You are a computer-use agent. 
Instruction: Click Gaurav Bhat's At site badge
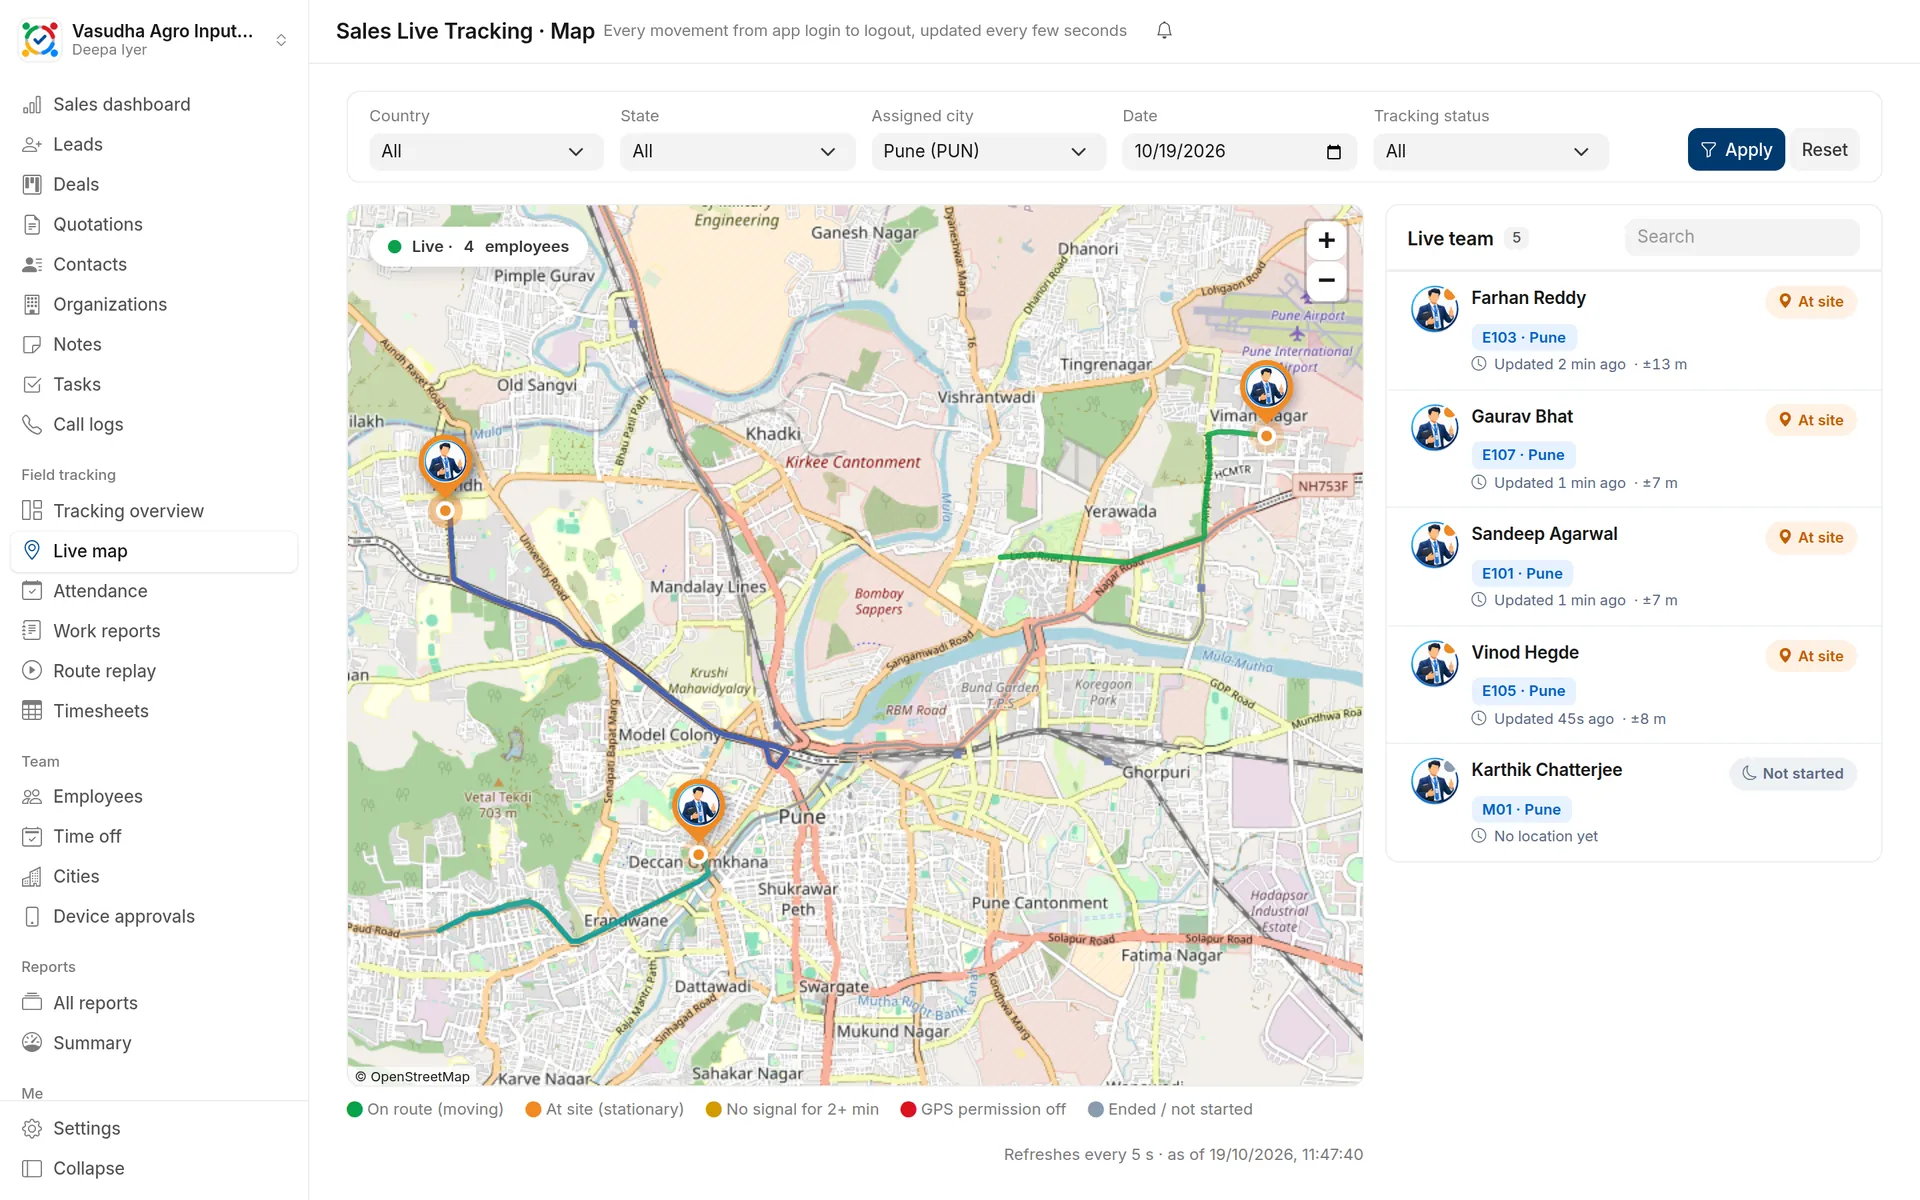coord(1811,420)
